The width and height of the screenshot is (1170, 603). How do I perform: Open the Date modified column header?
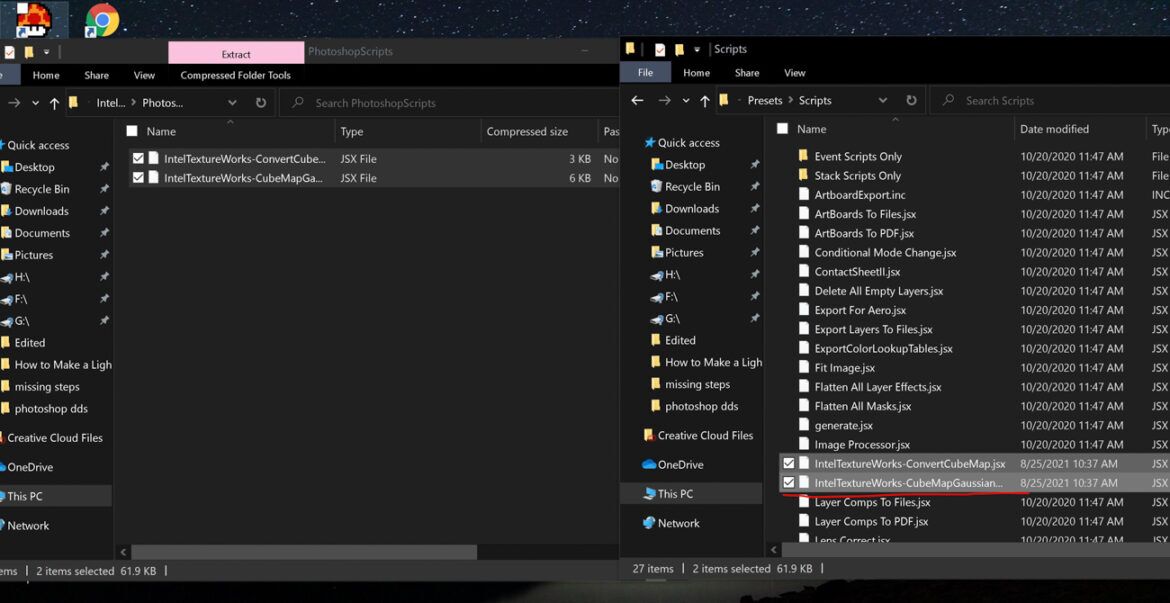1053,128
